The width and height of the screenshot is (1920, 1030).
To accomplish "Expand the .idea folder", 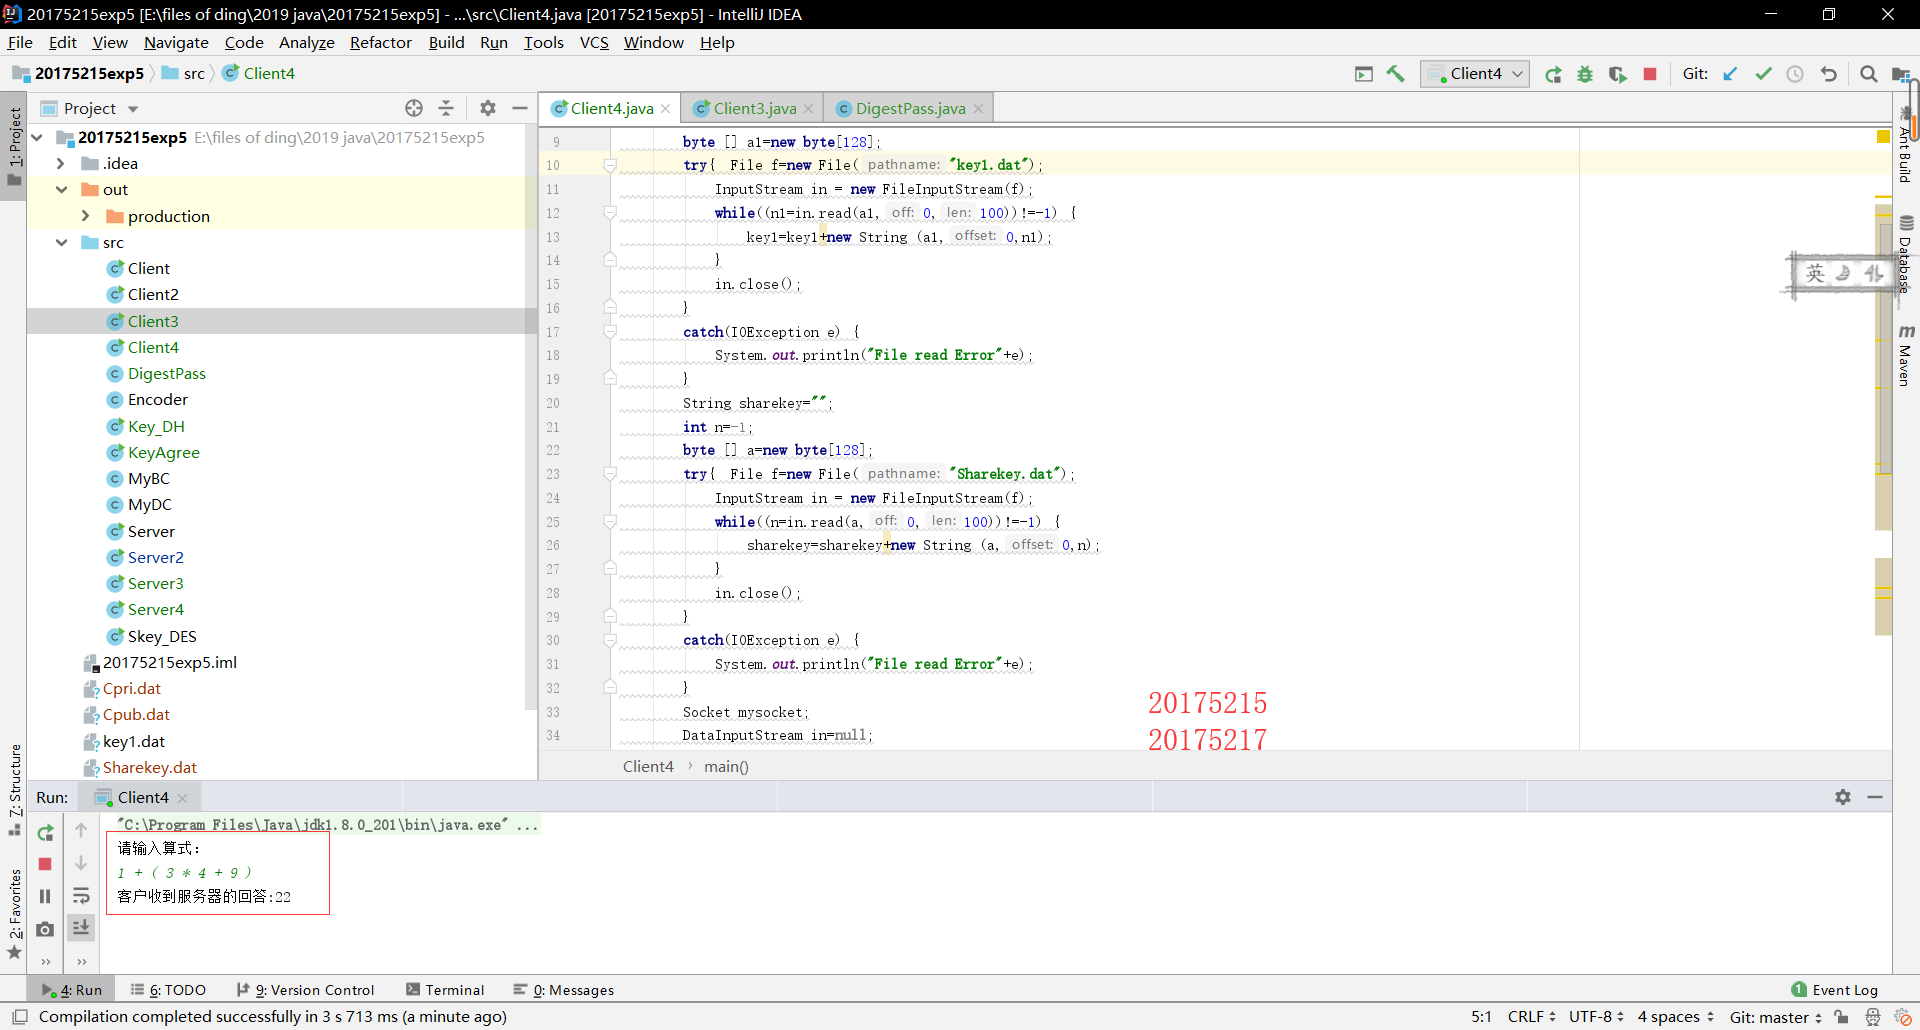I will tap(61, 163).
